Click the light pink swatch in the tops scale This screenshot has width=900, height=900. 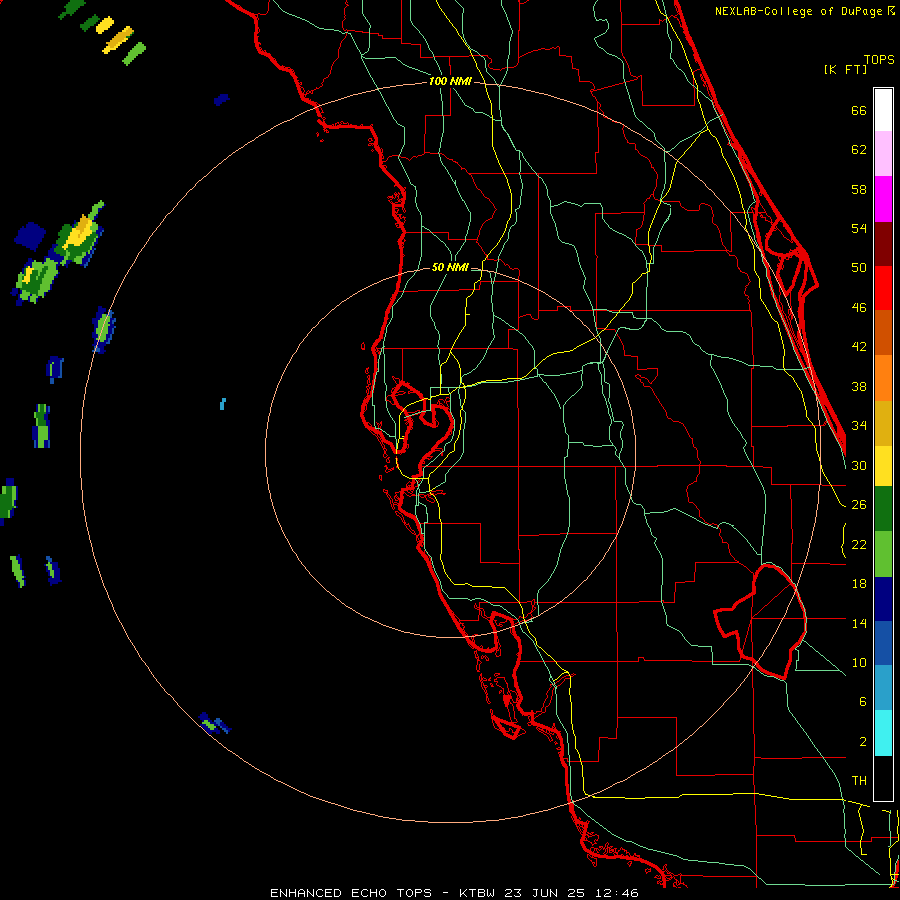883,154
